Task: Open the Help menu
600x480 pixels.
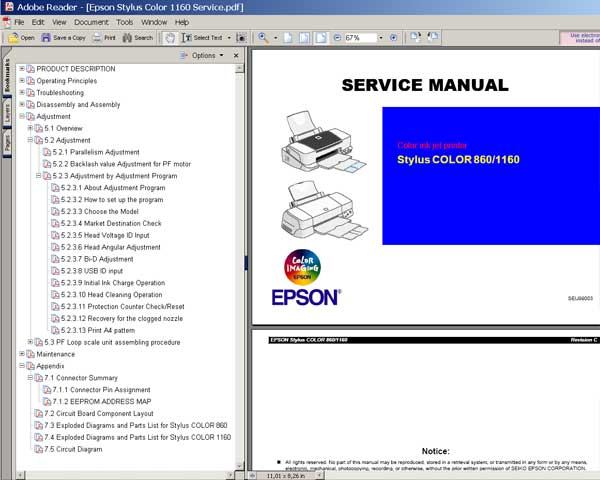Action: [x=182, y=22]
